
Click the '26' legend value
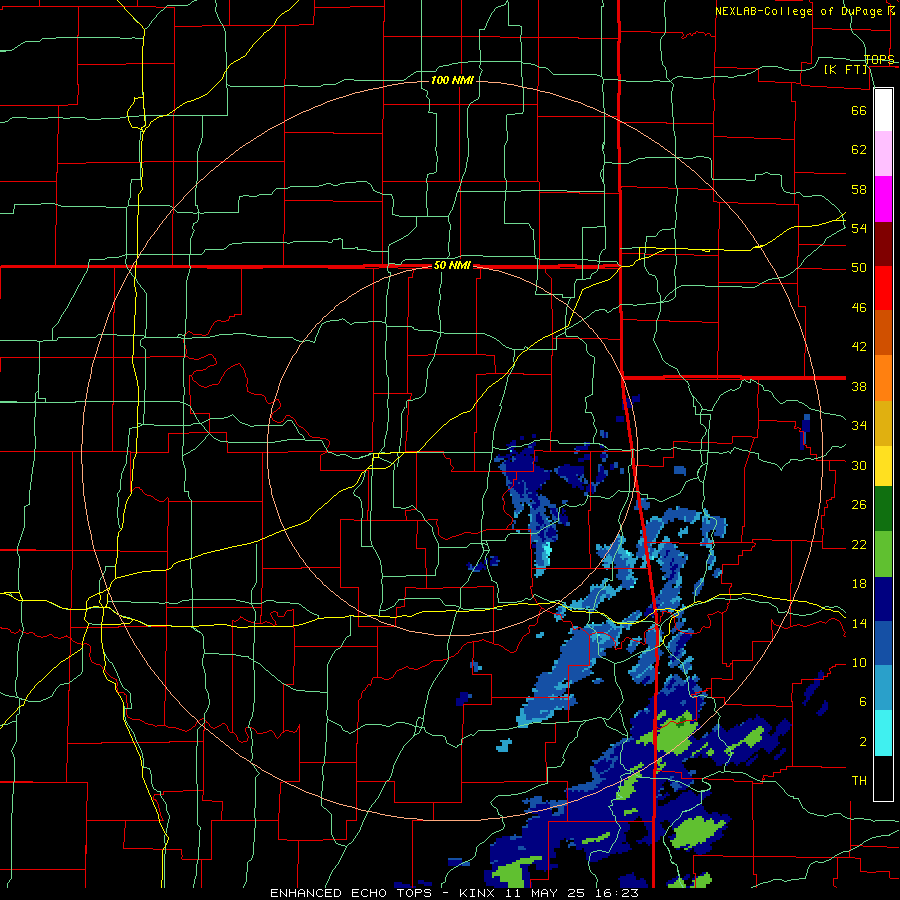pos(859,505)
